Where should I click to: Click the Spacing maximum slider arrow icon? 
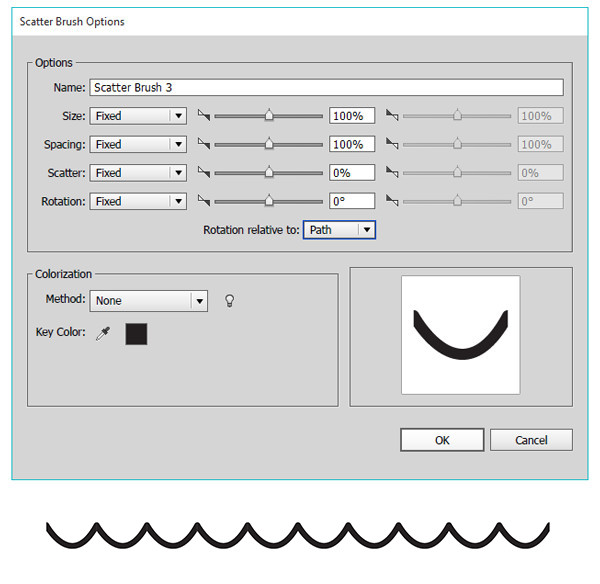[392, 144]
